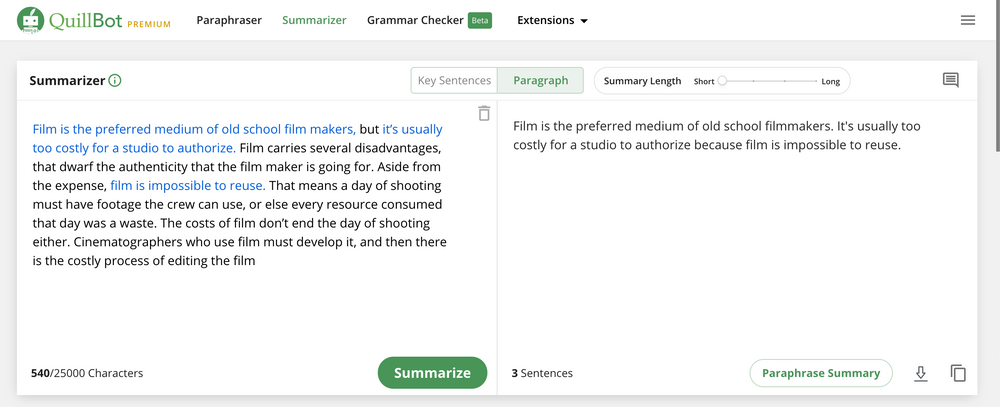The height and width of the screenshot is (407, 1000).
Task: Click inside the source text input area
Action: pyautogui.click(x=240, y=310)
